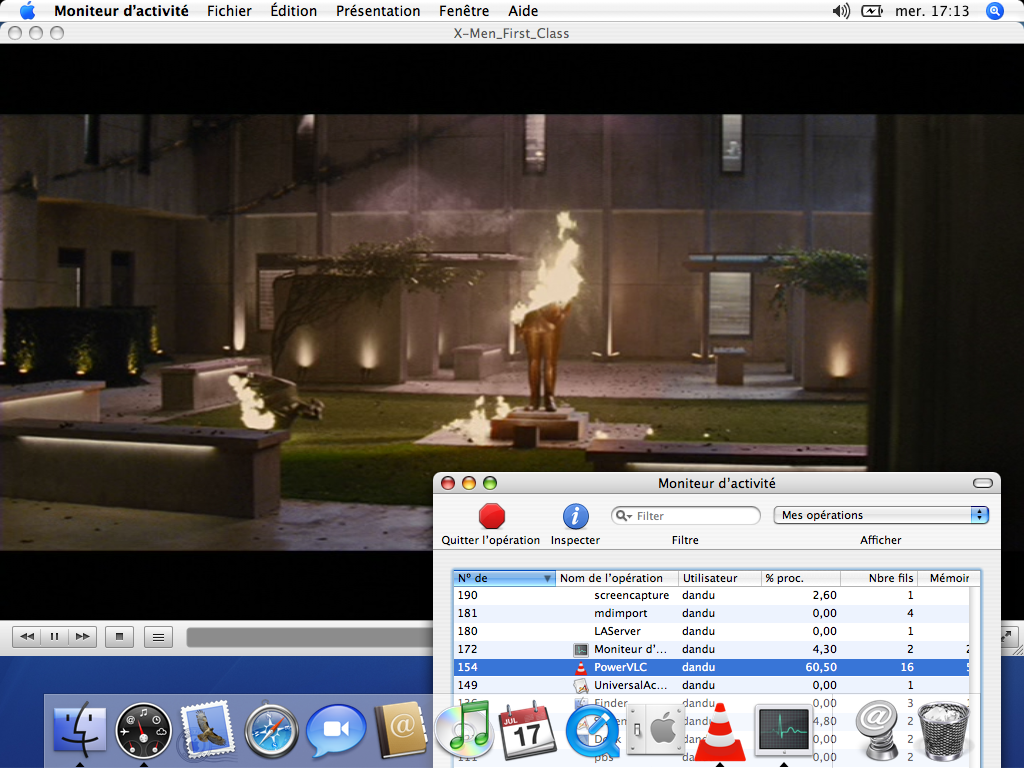Click the volume speaker icon in menu bar
The height and width of the screenshot is (768, 1024).
point(841,10)
